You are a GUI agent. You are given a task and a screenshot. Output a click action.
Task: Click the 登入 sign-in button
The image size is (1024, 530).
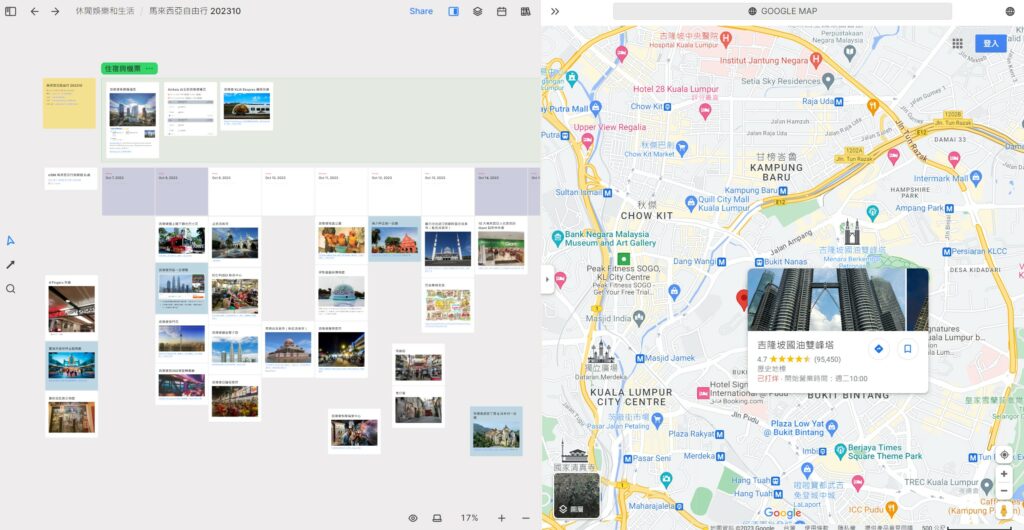[991, 43]
